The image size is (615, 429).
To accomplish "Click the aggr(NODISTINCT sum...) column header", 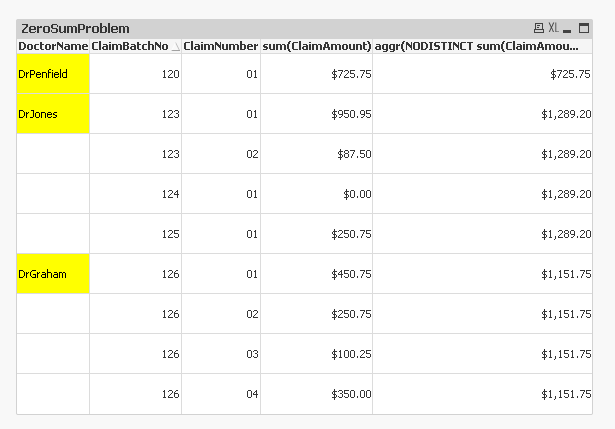I will 476,46.
